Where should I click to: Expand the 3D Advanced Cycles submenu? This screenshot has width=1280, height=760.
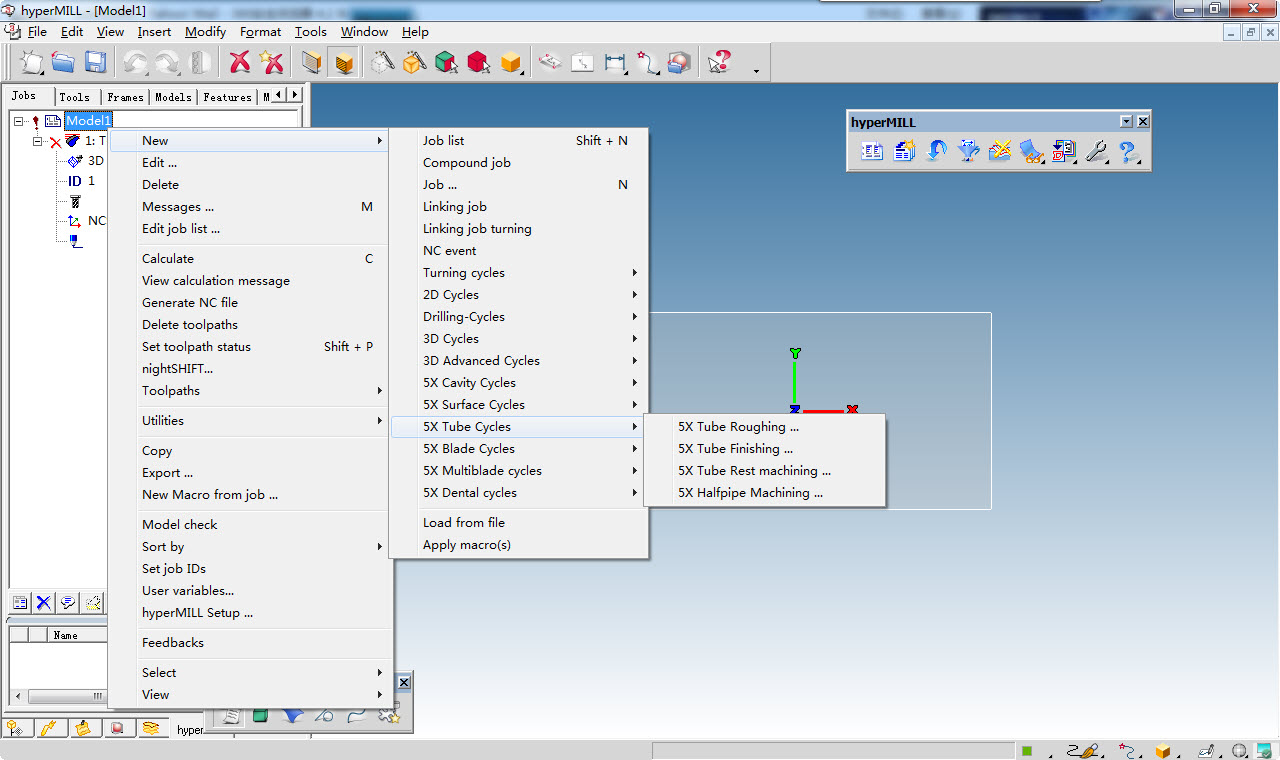[519, 360]
